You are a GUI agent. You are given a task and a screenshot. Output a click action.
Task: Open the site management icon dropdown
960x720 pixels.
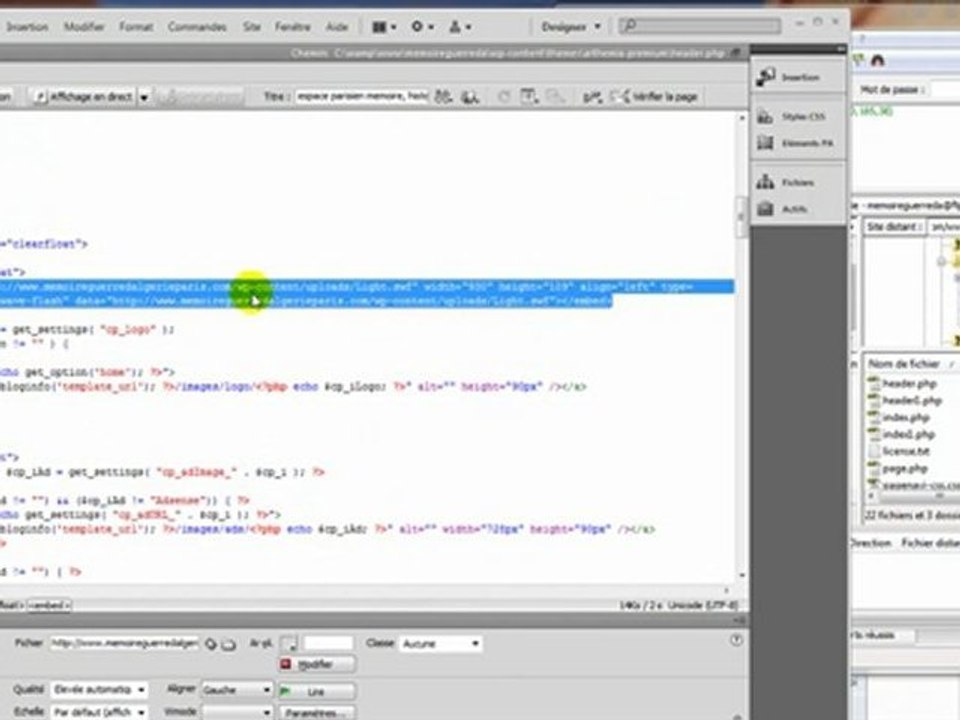[x=460, y=27]
